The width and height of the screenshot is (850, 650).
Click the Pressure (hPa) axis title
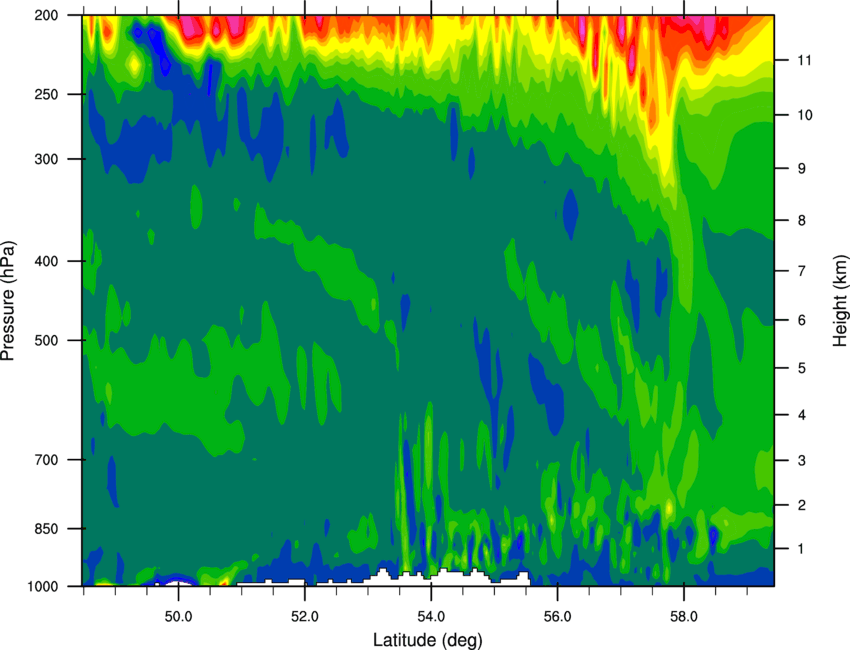8,300
